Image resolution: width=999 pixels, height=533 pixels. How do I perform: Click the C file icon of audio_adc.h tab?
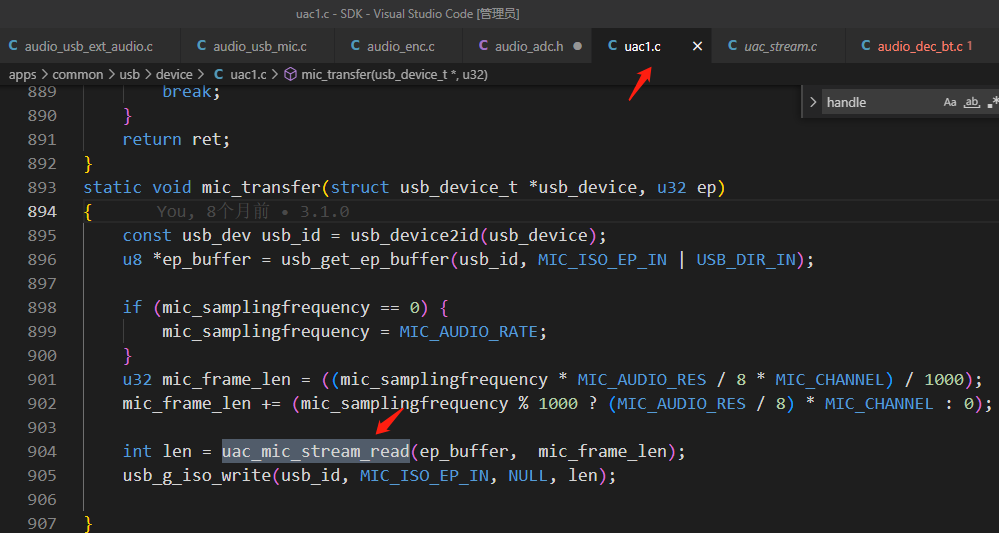pyautogui.click(x=483, y=46)
